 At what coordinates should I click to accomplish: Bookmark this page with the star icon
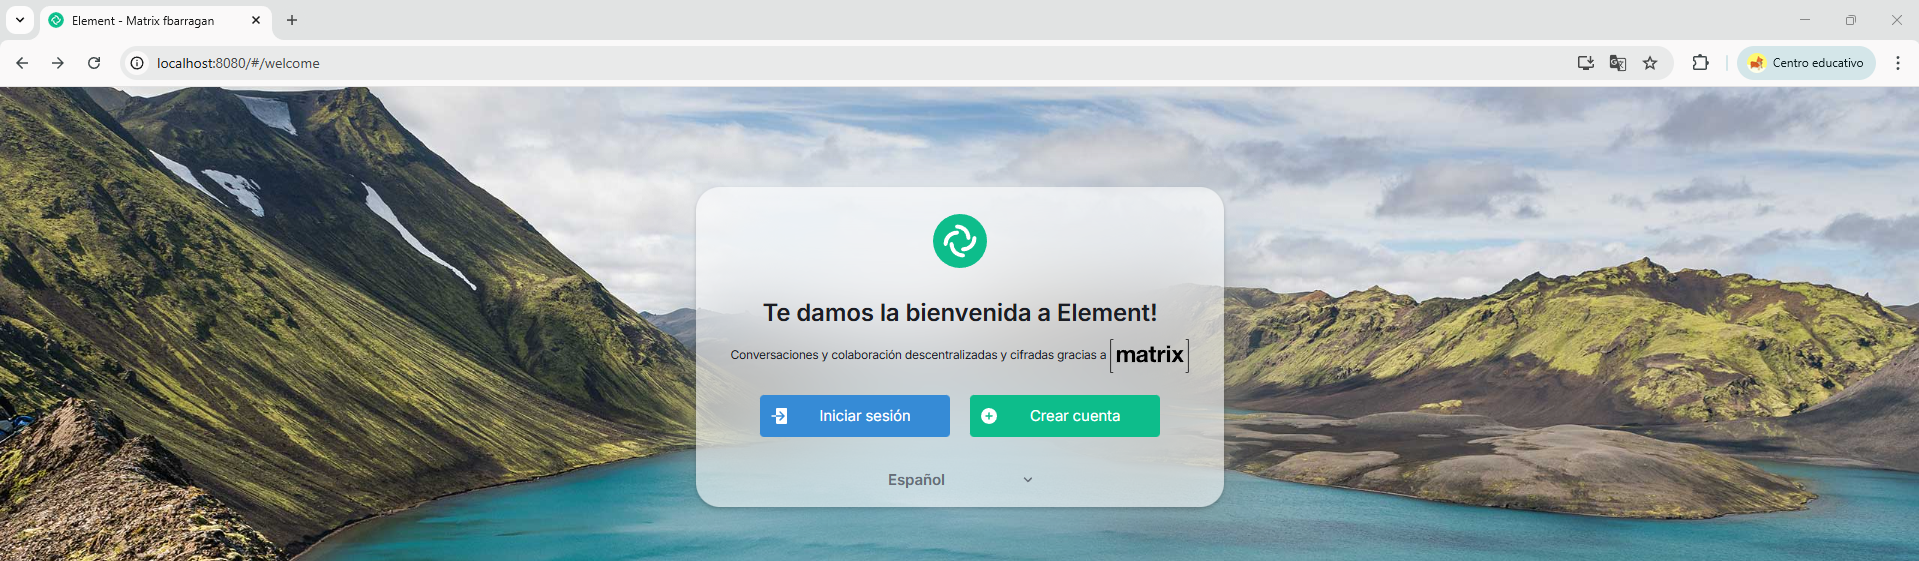[x=1650, y=63]
